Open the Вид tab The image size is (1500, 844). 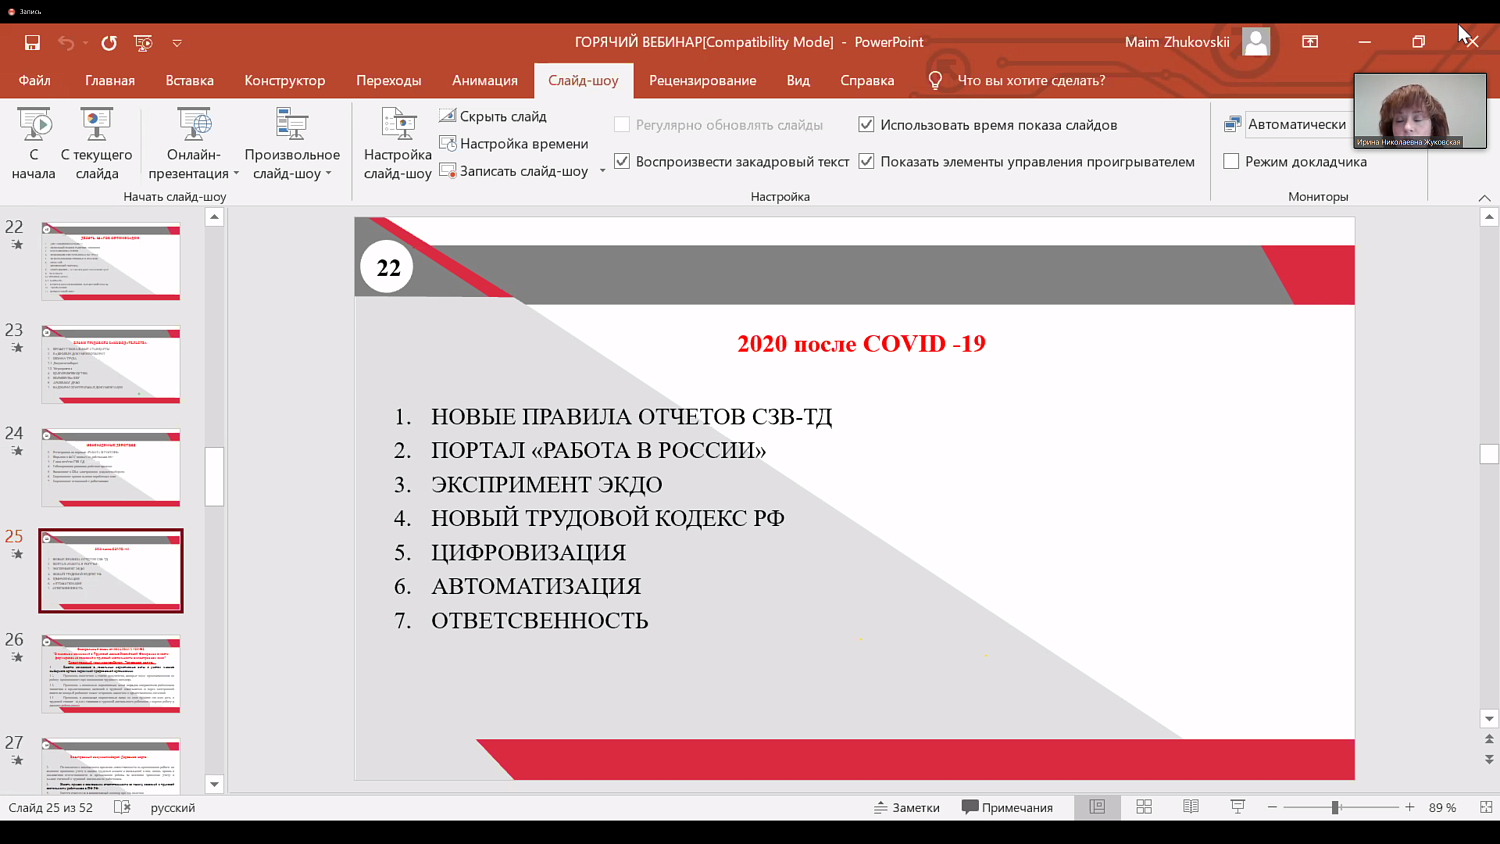coord(798,80)
